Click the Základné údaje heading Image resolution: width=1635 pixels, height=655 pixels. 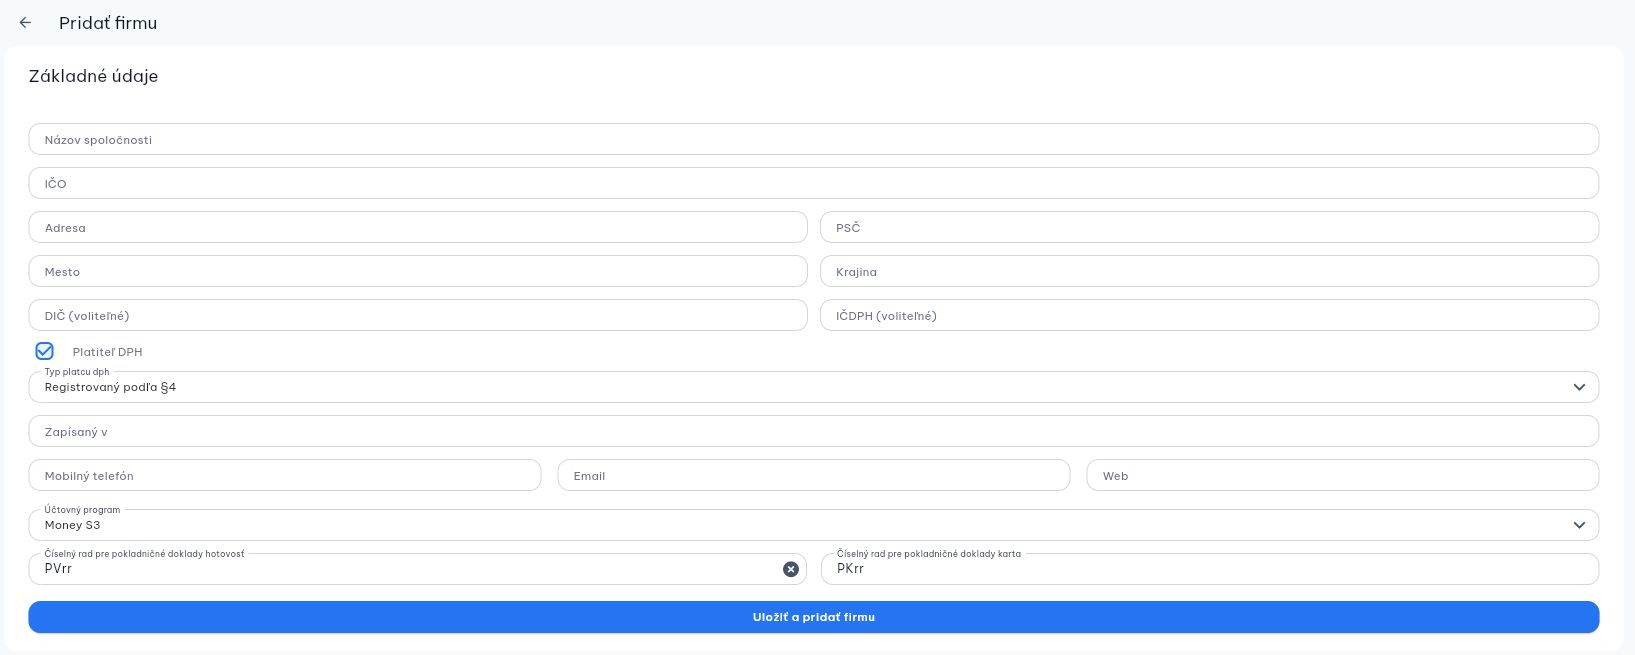pos(93,76)
